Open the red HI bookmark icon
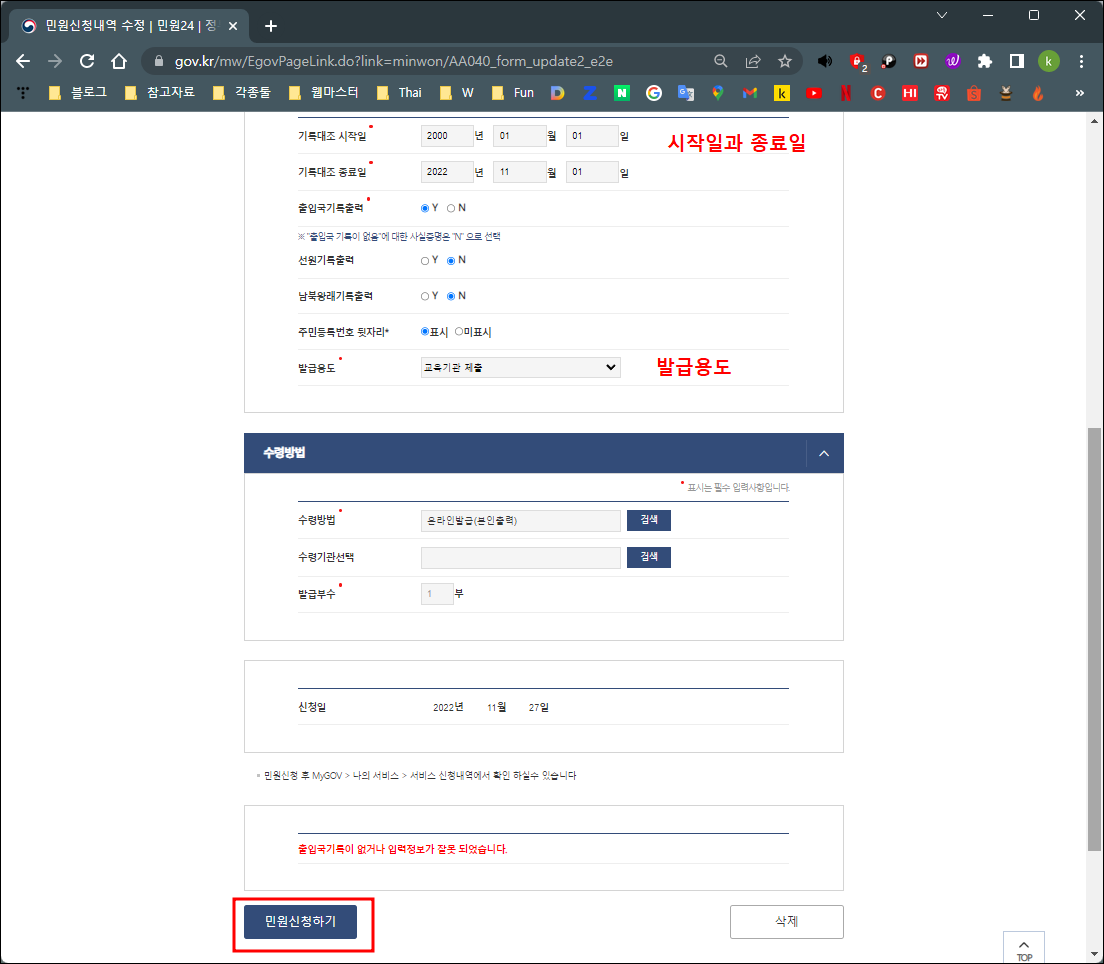Image resolution: width=1104 pixels, height=964 pixels. 910,93
